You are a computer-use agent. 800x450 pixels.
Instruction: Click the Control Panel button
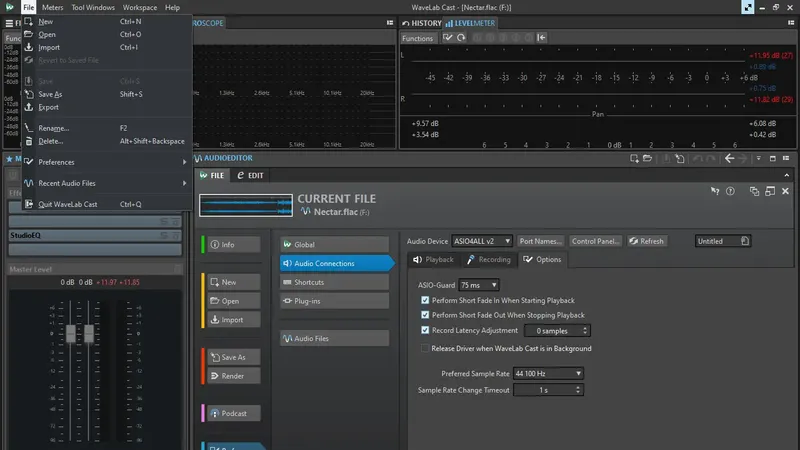tap(595, 241)
